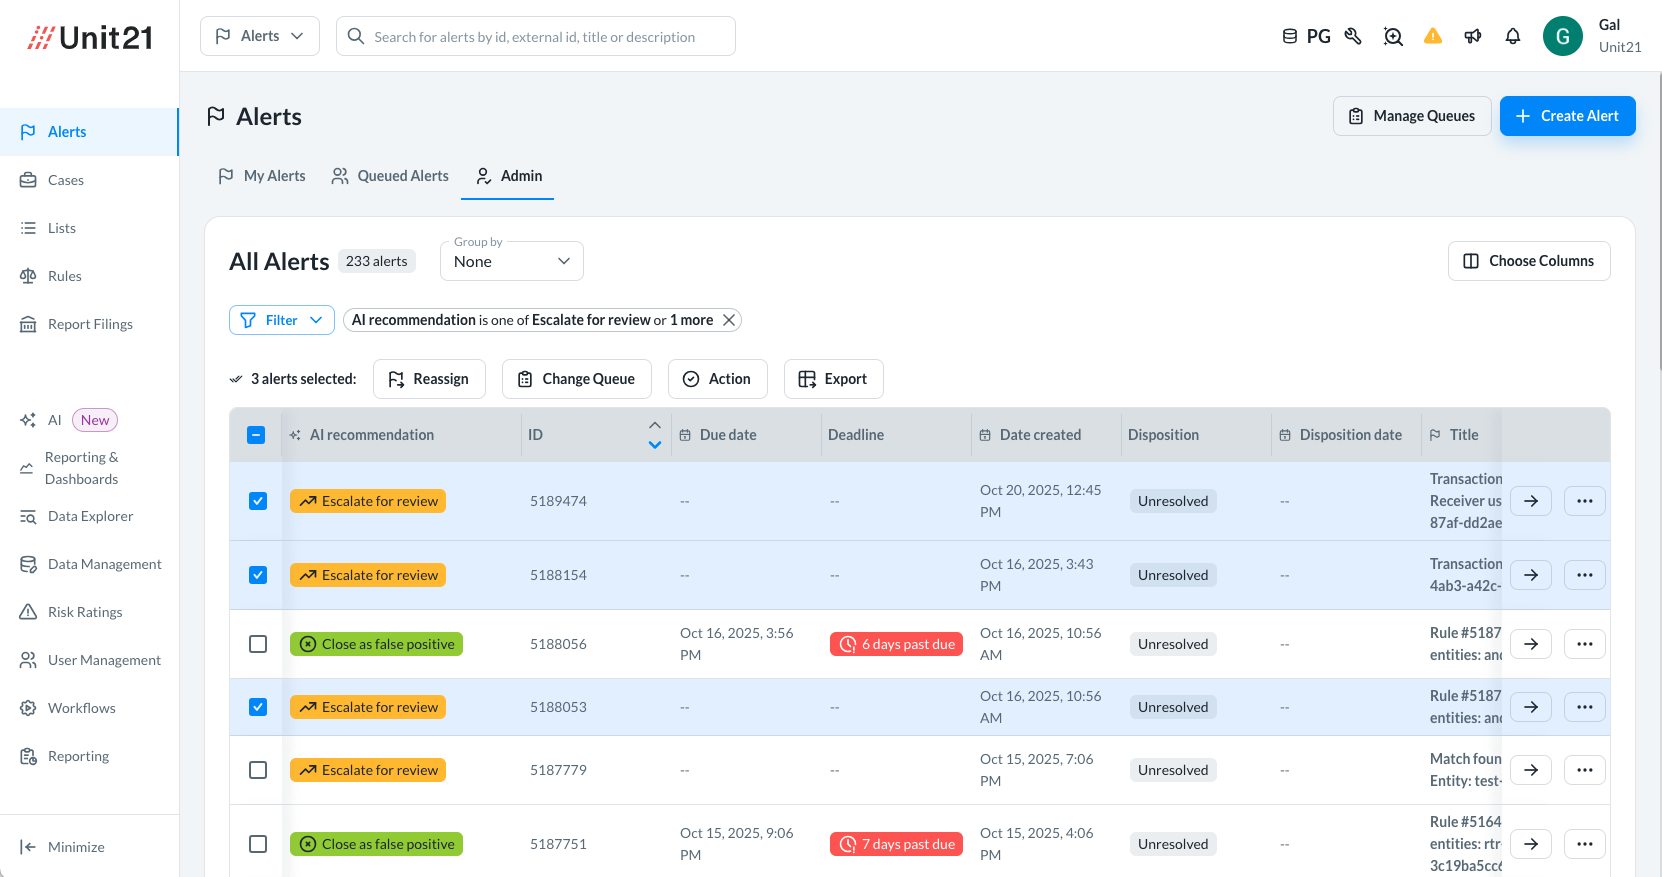This screenshot has width=1662, height=877.
Task: Open arrow for alert 5188053
Action: click(1531, 707)
